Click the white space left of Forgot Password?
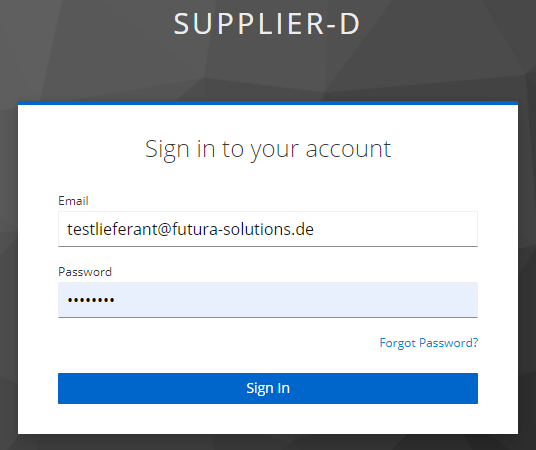This screenshot has height=450, width=536. 219,343
